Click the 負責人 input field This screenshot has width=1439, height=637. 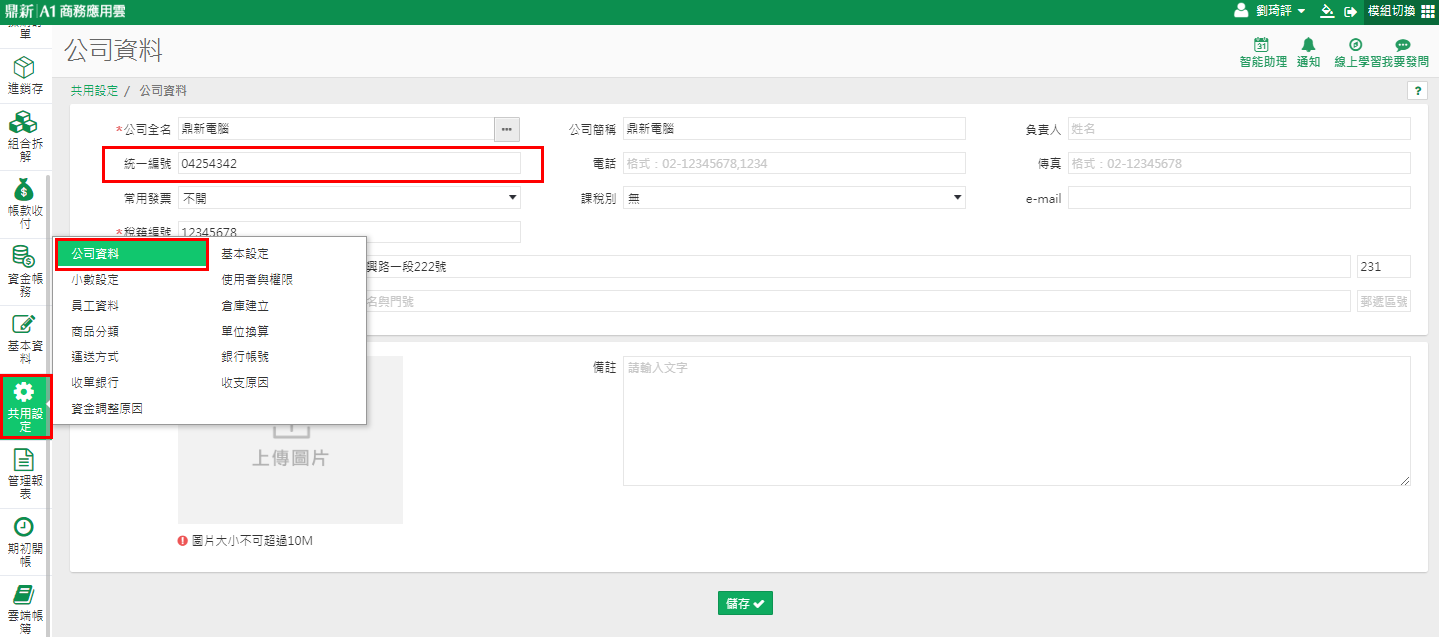1239,128
